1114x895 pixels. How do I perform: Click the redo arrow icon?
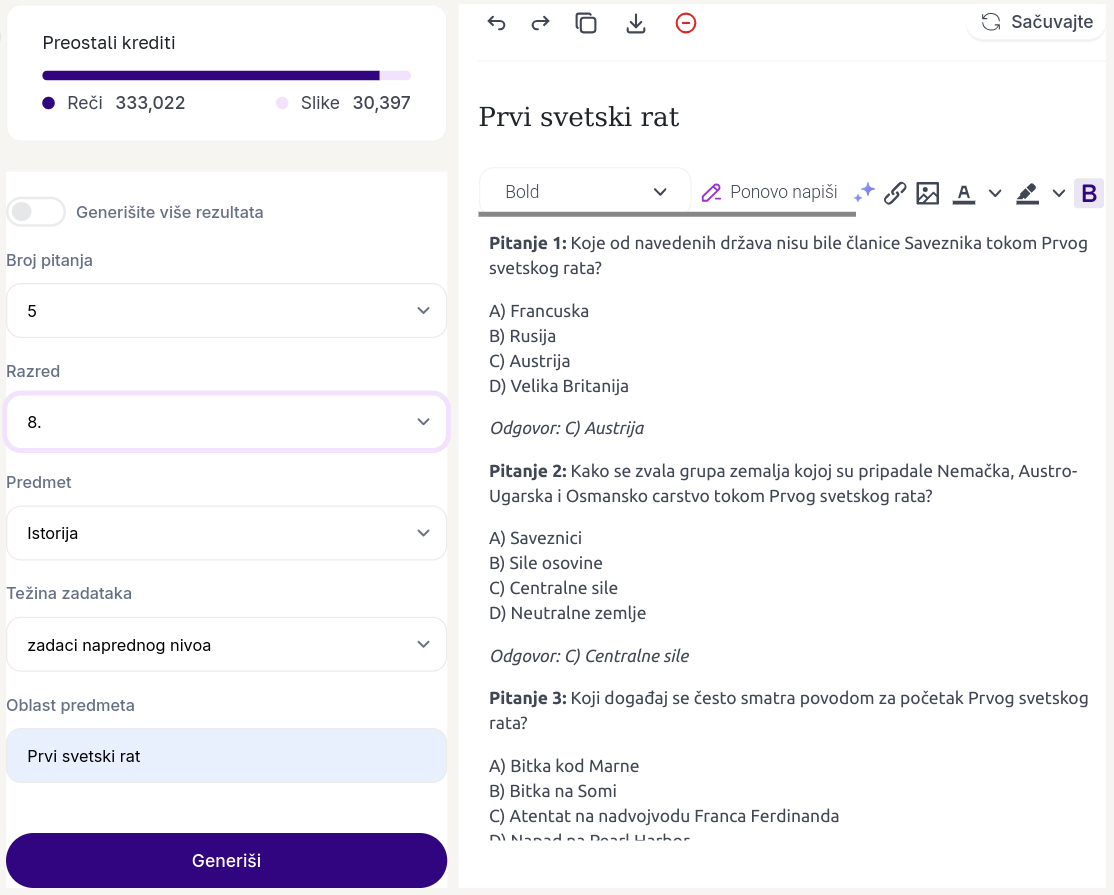[540, 23]
